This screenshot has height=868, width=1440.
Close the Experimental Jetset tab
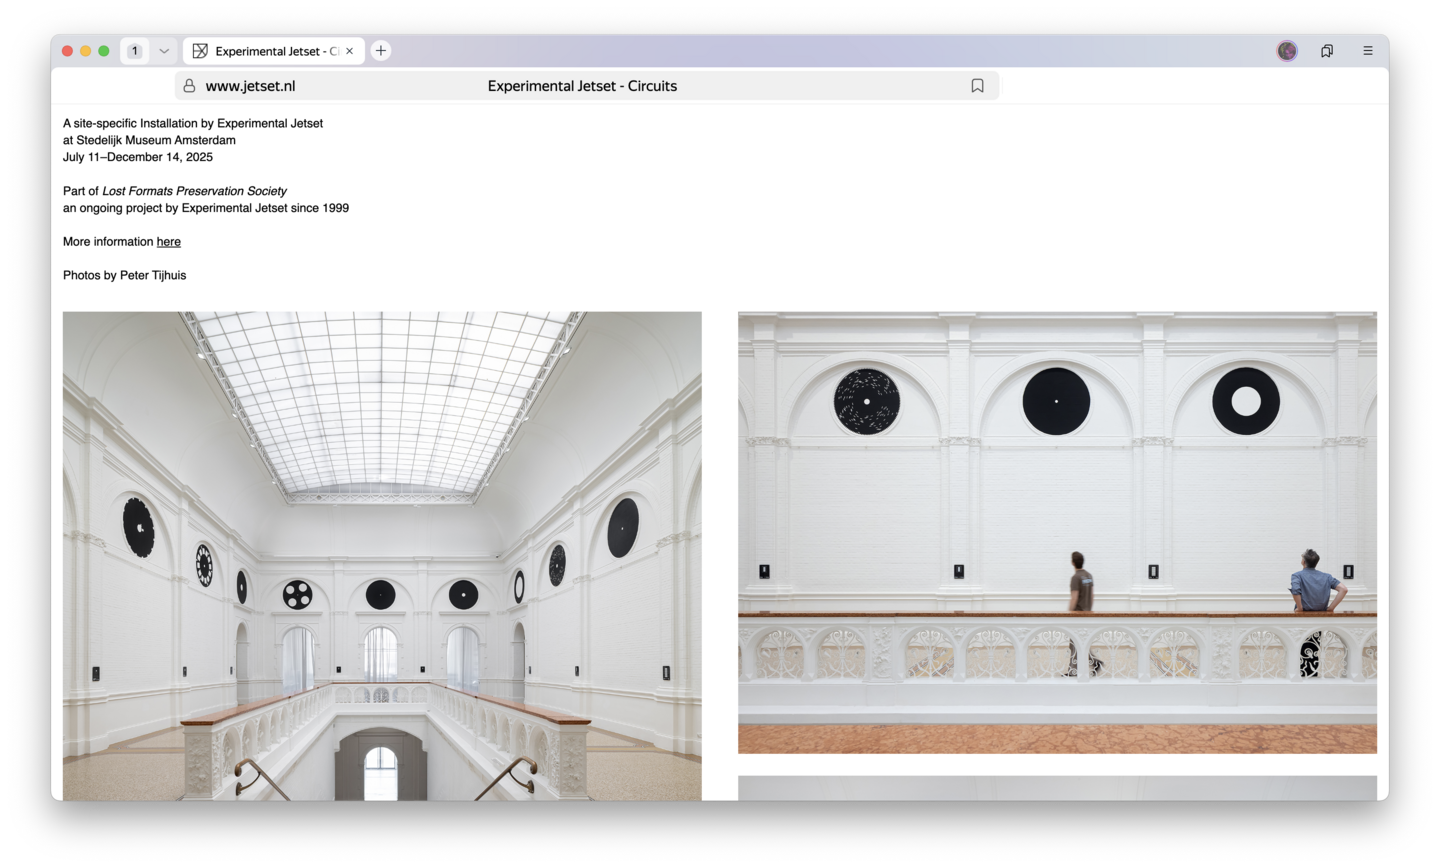coord(349,51)
